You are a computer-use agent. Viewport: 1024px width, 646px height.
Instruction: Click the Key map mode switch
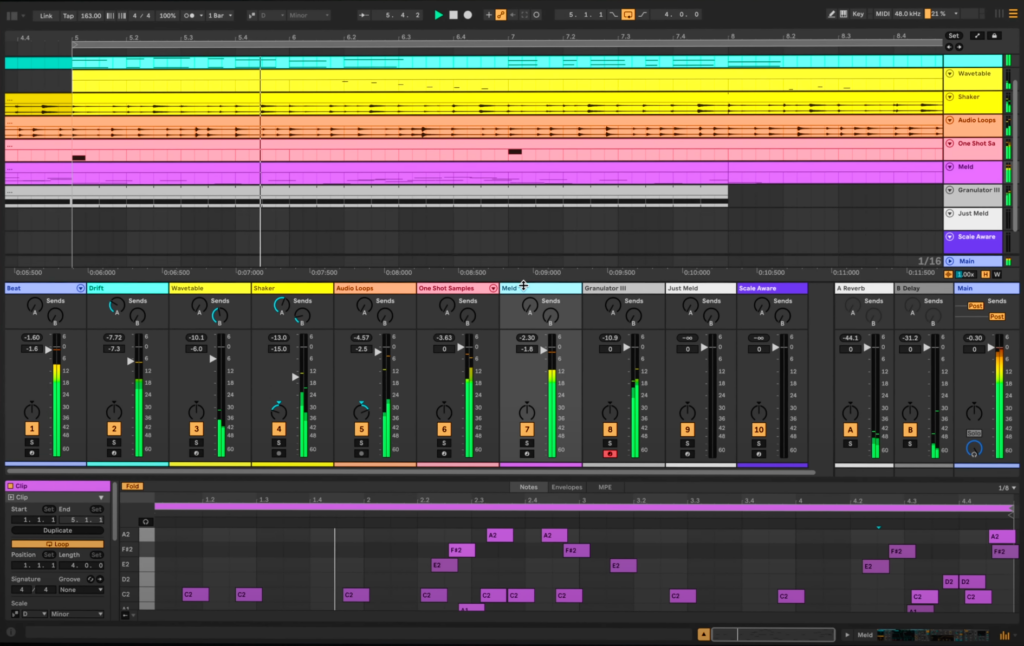pyautogui.click(x=858, y=14)
